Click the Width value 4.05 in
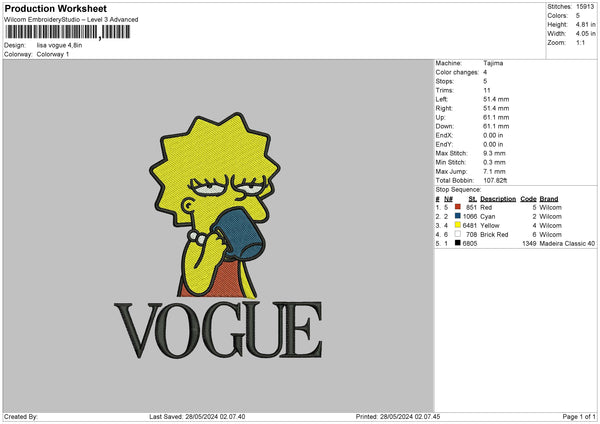Screen dimensions: 600x424 pyautogui.click(x=585, y=34)
